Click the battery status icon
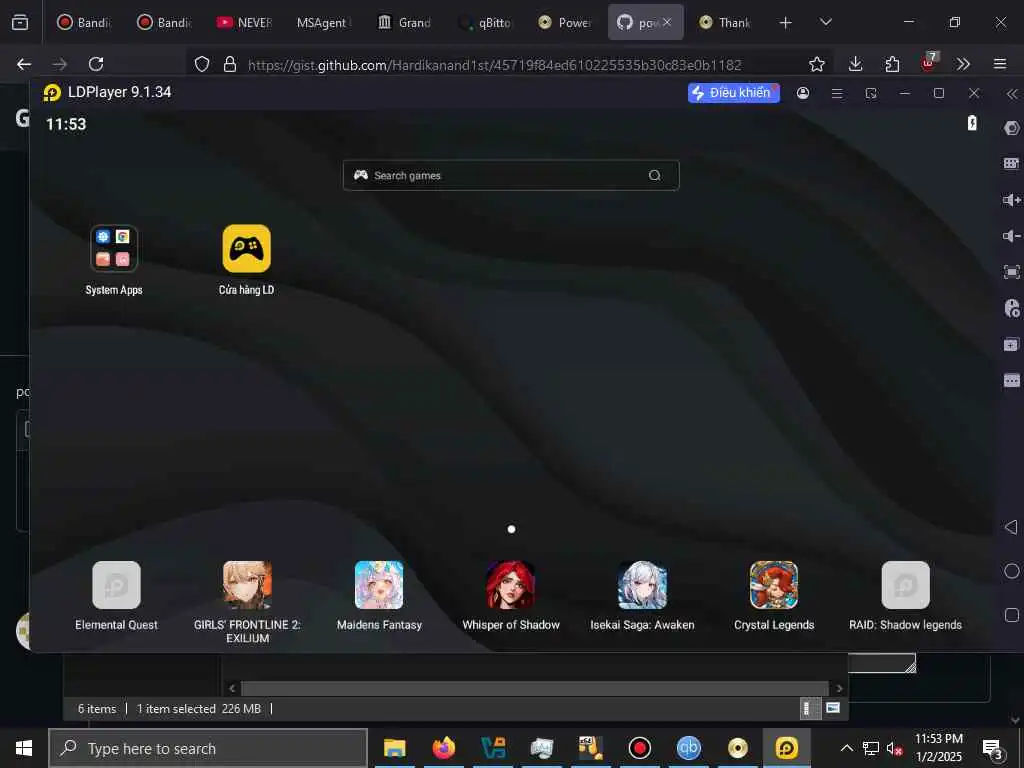 972,123
